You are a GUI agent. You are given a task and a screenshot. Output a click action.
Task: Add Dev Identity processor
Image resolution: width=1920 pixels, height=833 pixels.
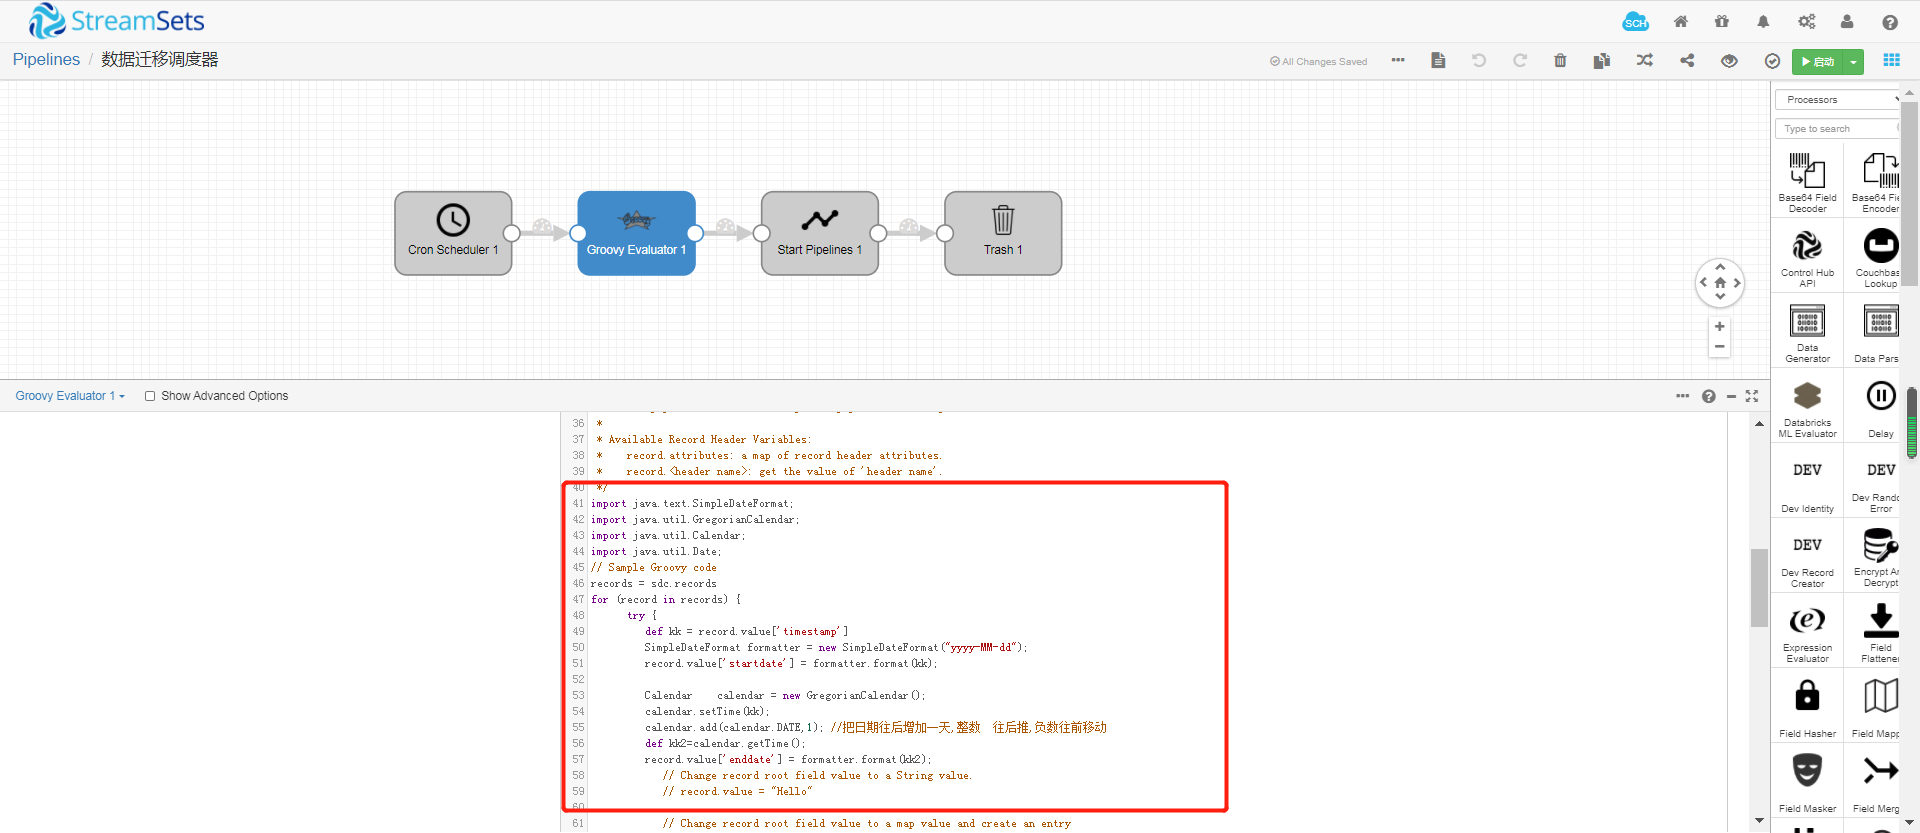pos(1807,483)
